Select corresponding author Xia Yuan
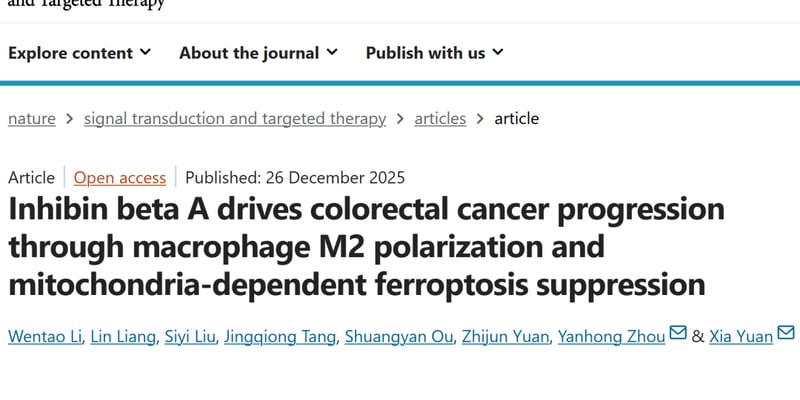Image resolution: width=800 pixels, height=400 pixels. 741,336
